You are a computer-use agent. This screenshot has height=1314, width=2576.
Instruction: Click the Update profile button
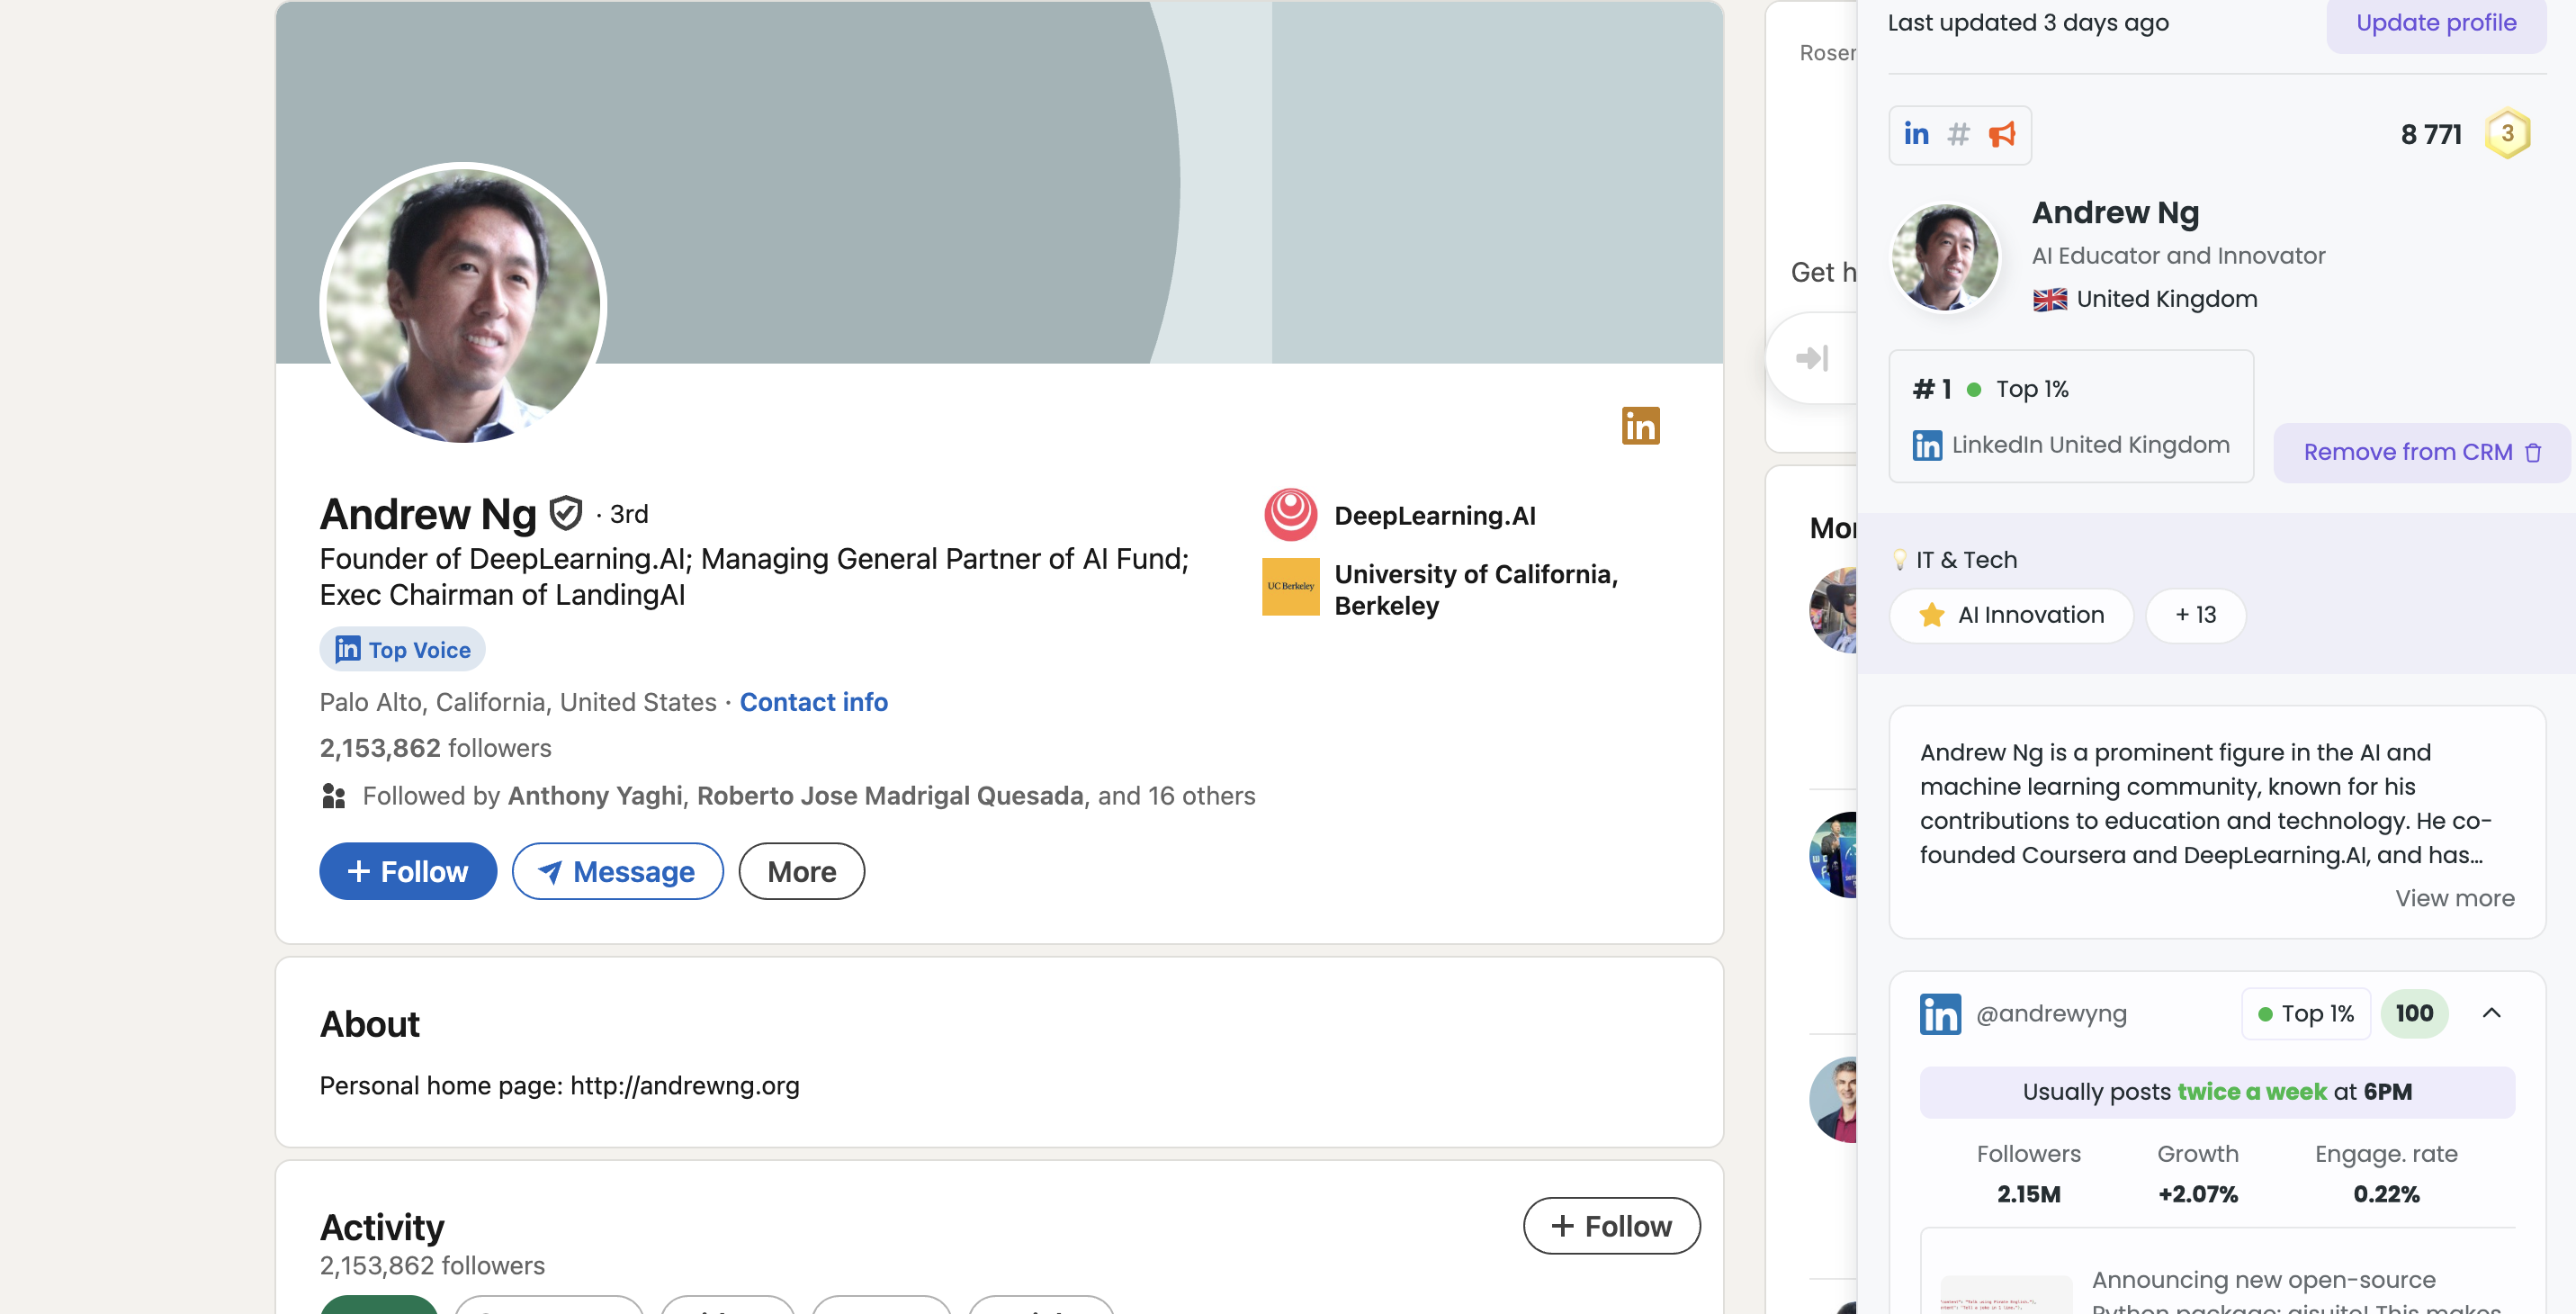pyautogui.click(x=2435, y=23)
